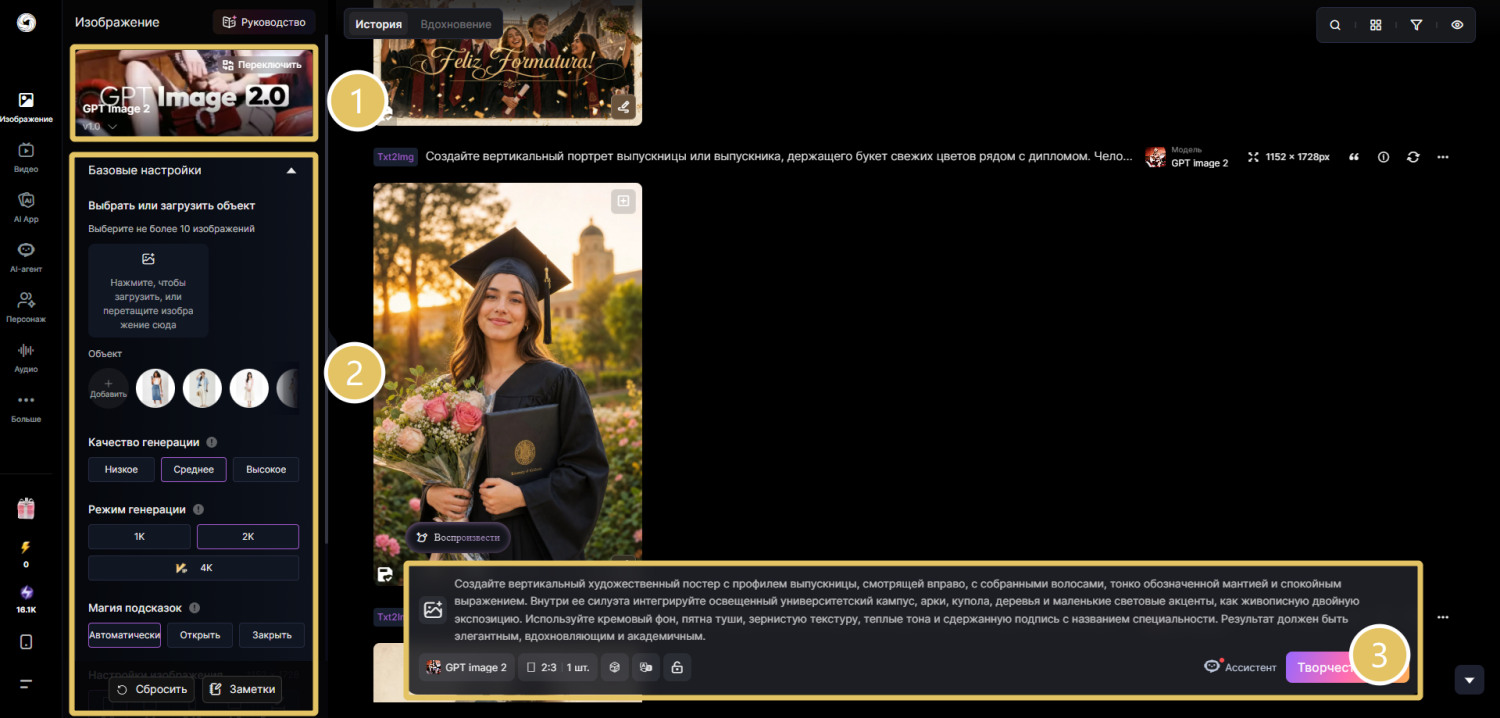Image resolution: width=1500 pixels, height=718 pixels.
Task: Collapse the Базовые настройки section
Action: pyautogui.click(x=291, y=171)
